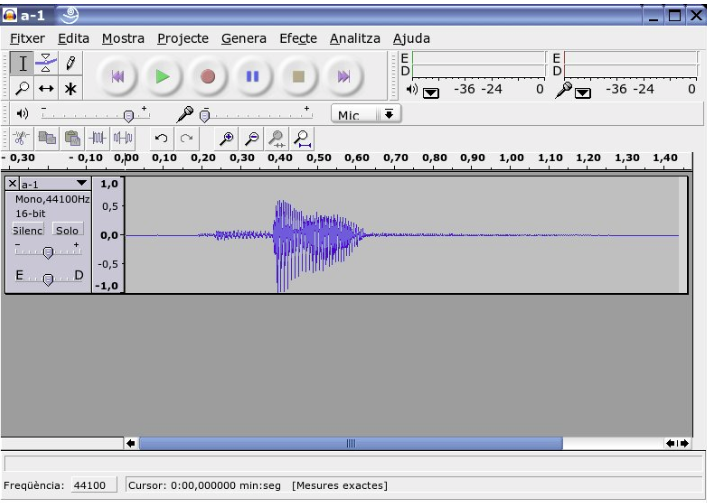
Task: Cut selection with the scissors icon
Action: [21, 138]
